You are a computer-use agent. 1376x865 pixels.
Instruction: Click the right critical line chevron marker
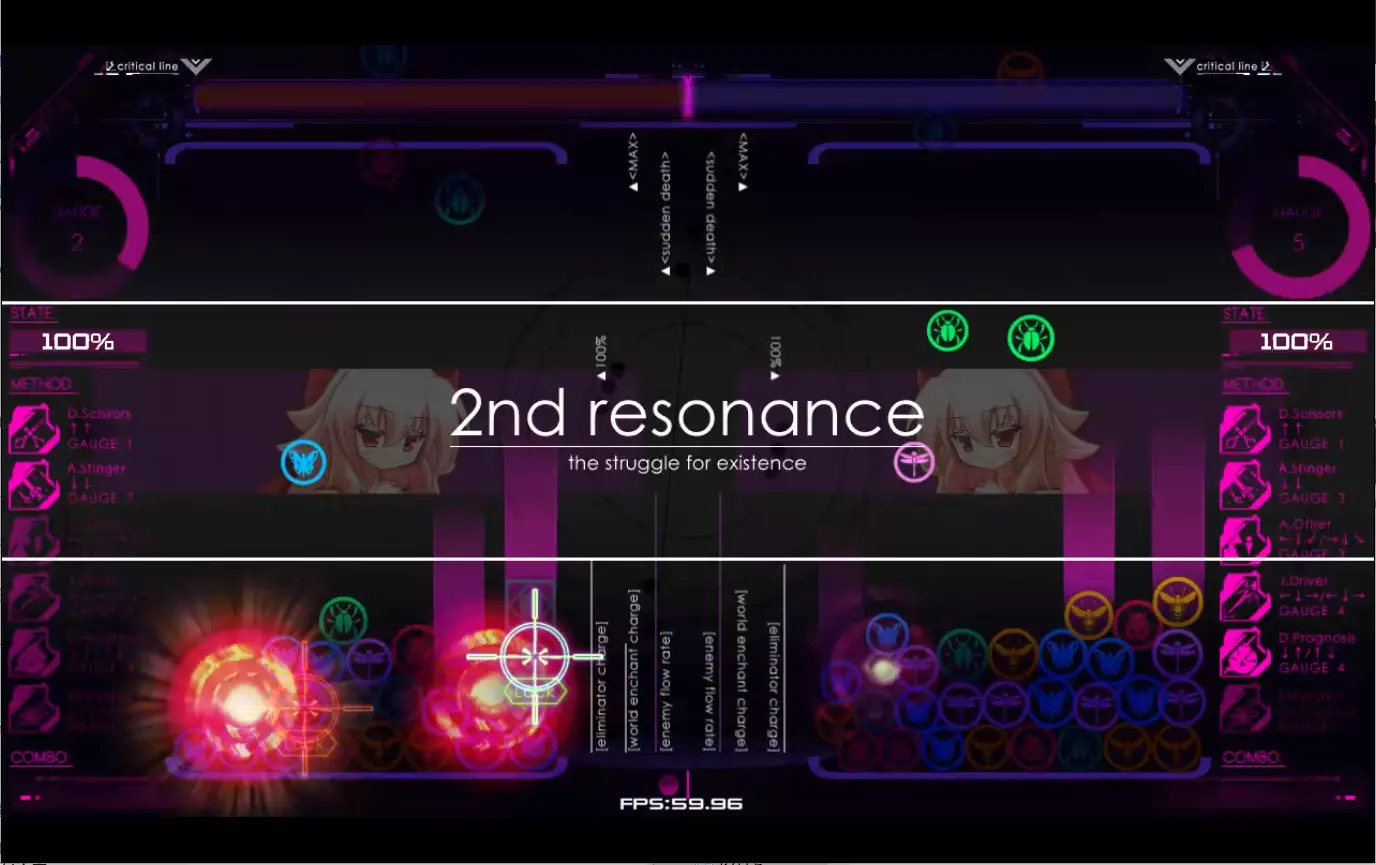[x=1180, y=66]
